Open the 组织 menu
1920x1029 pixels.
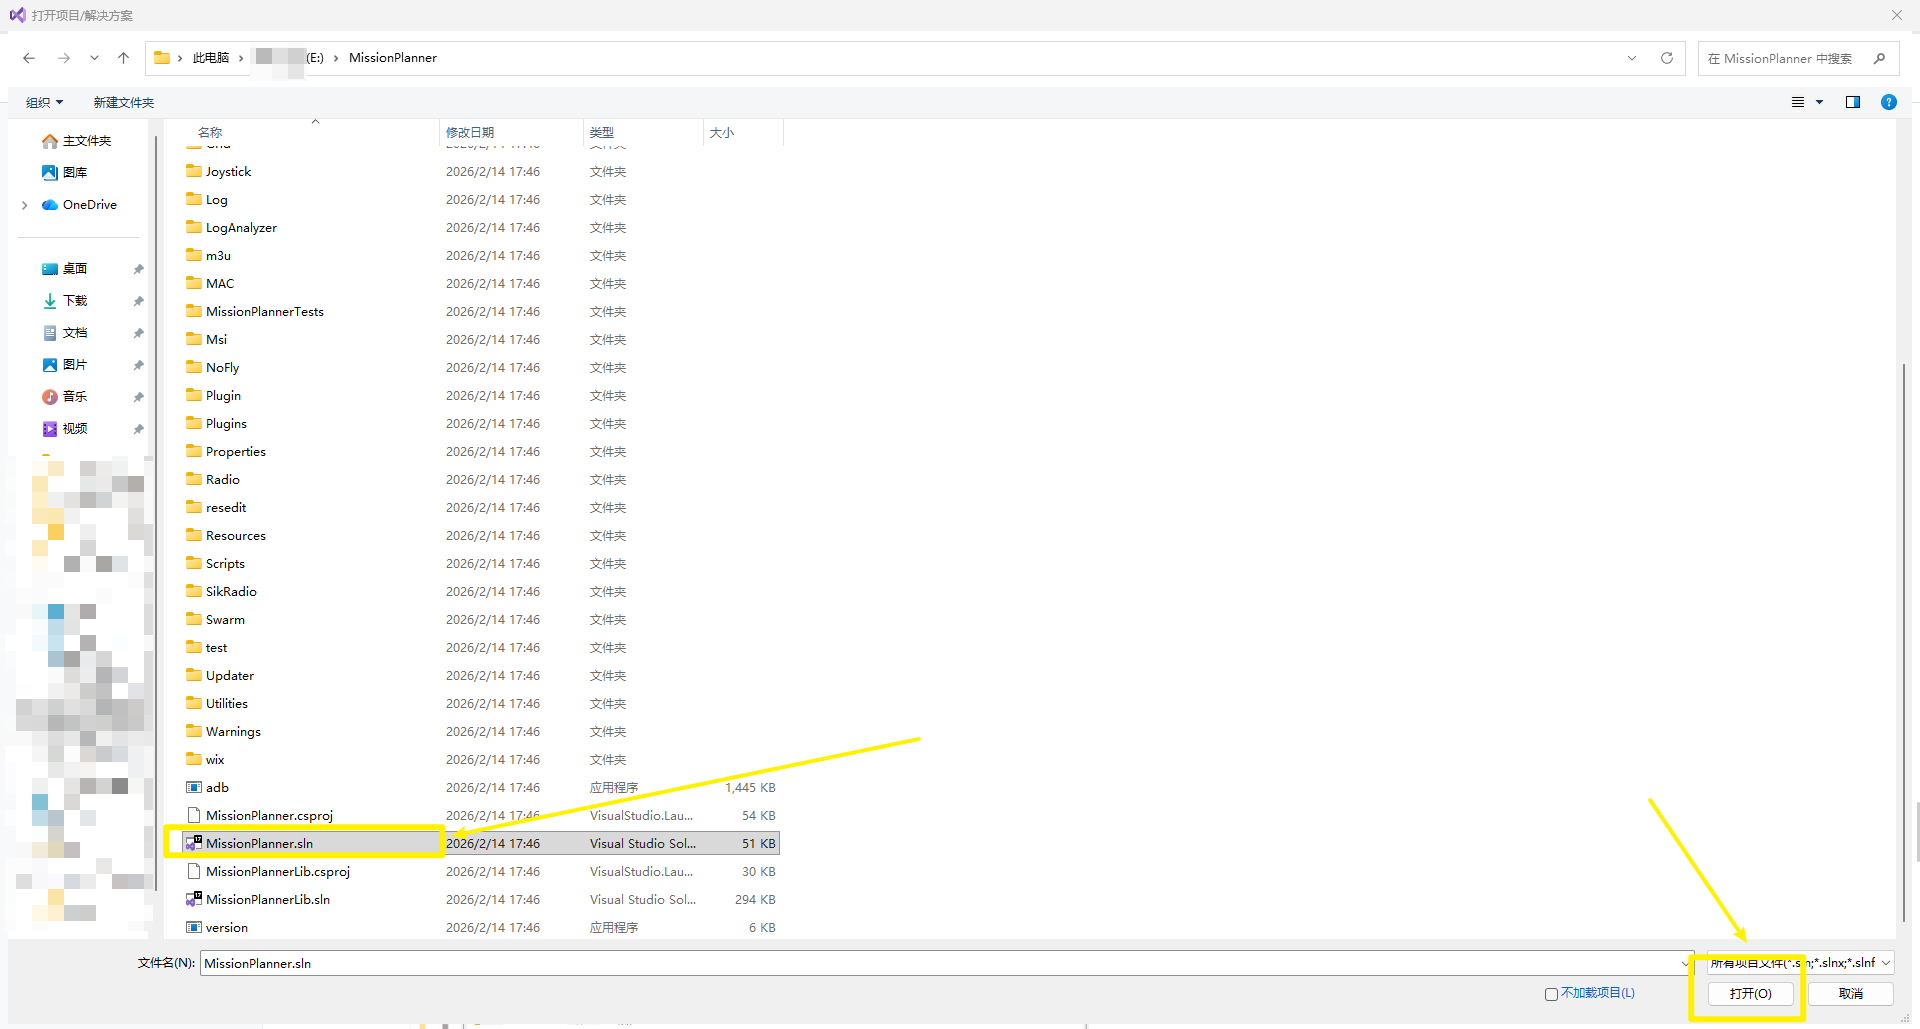pos(44,102)
